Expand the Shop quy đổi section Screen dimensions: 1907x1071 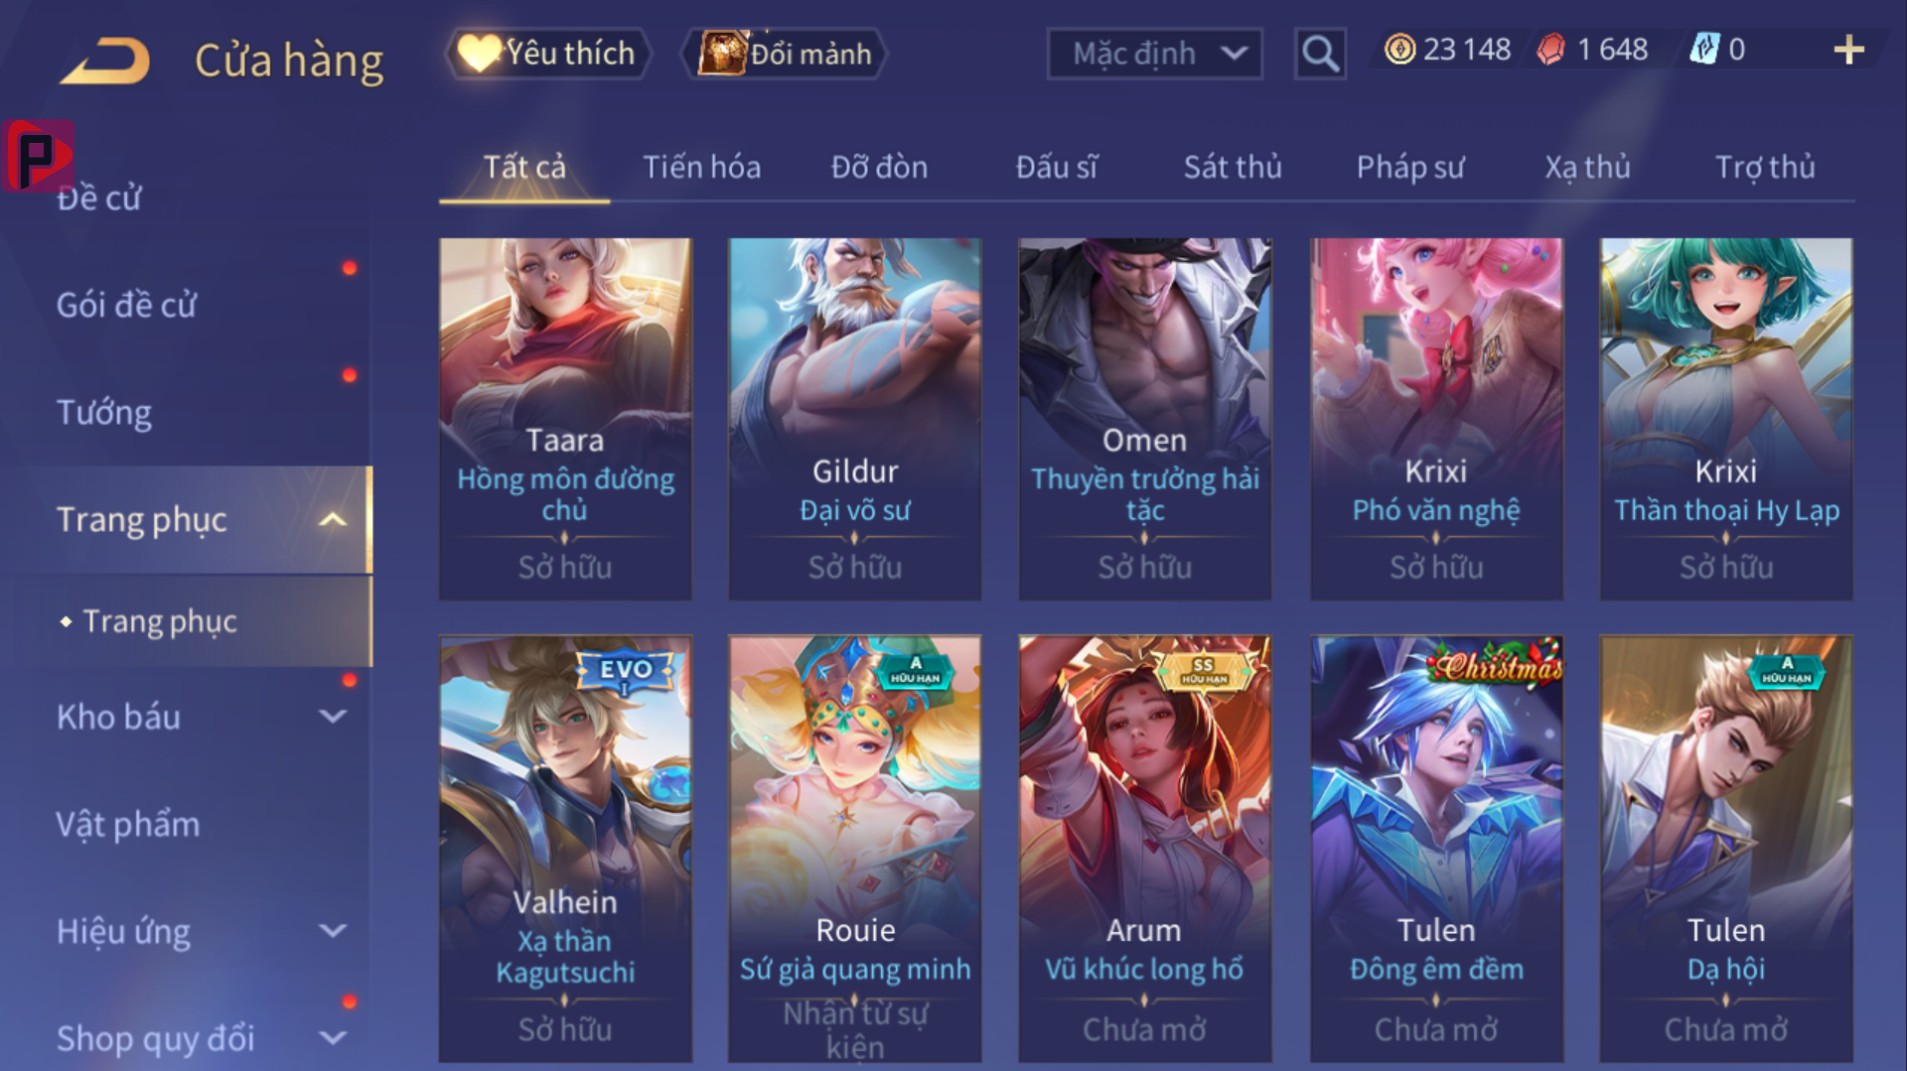pos(332,1038)
